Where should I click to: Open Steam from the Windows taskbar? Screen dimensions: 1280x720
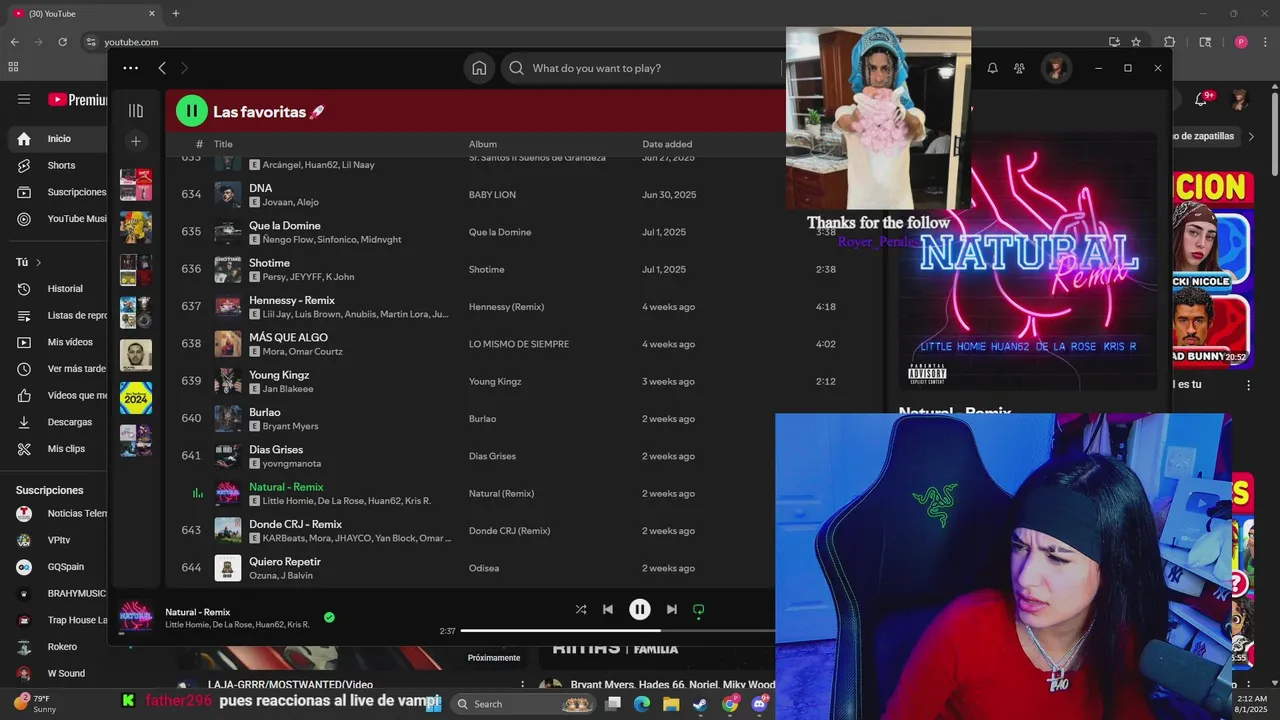pos(700,704)
